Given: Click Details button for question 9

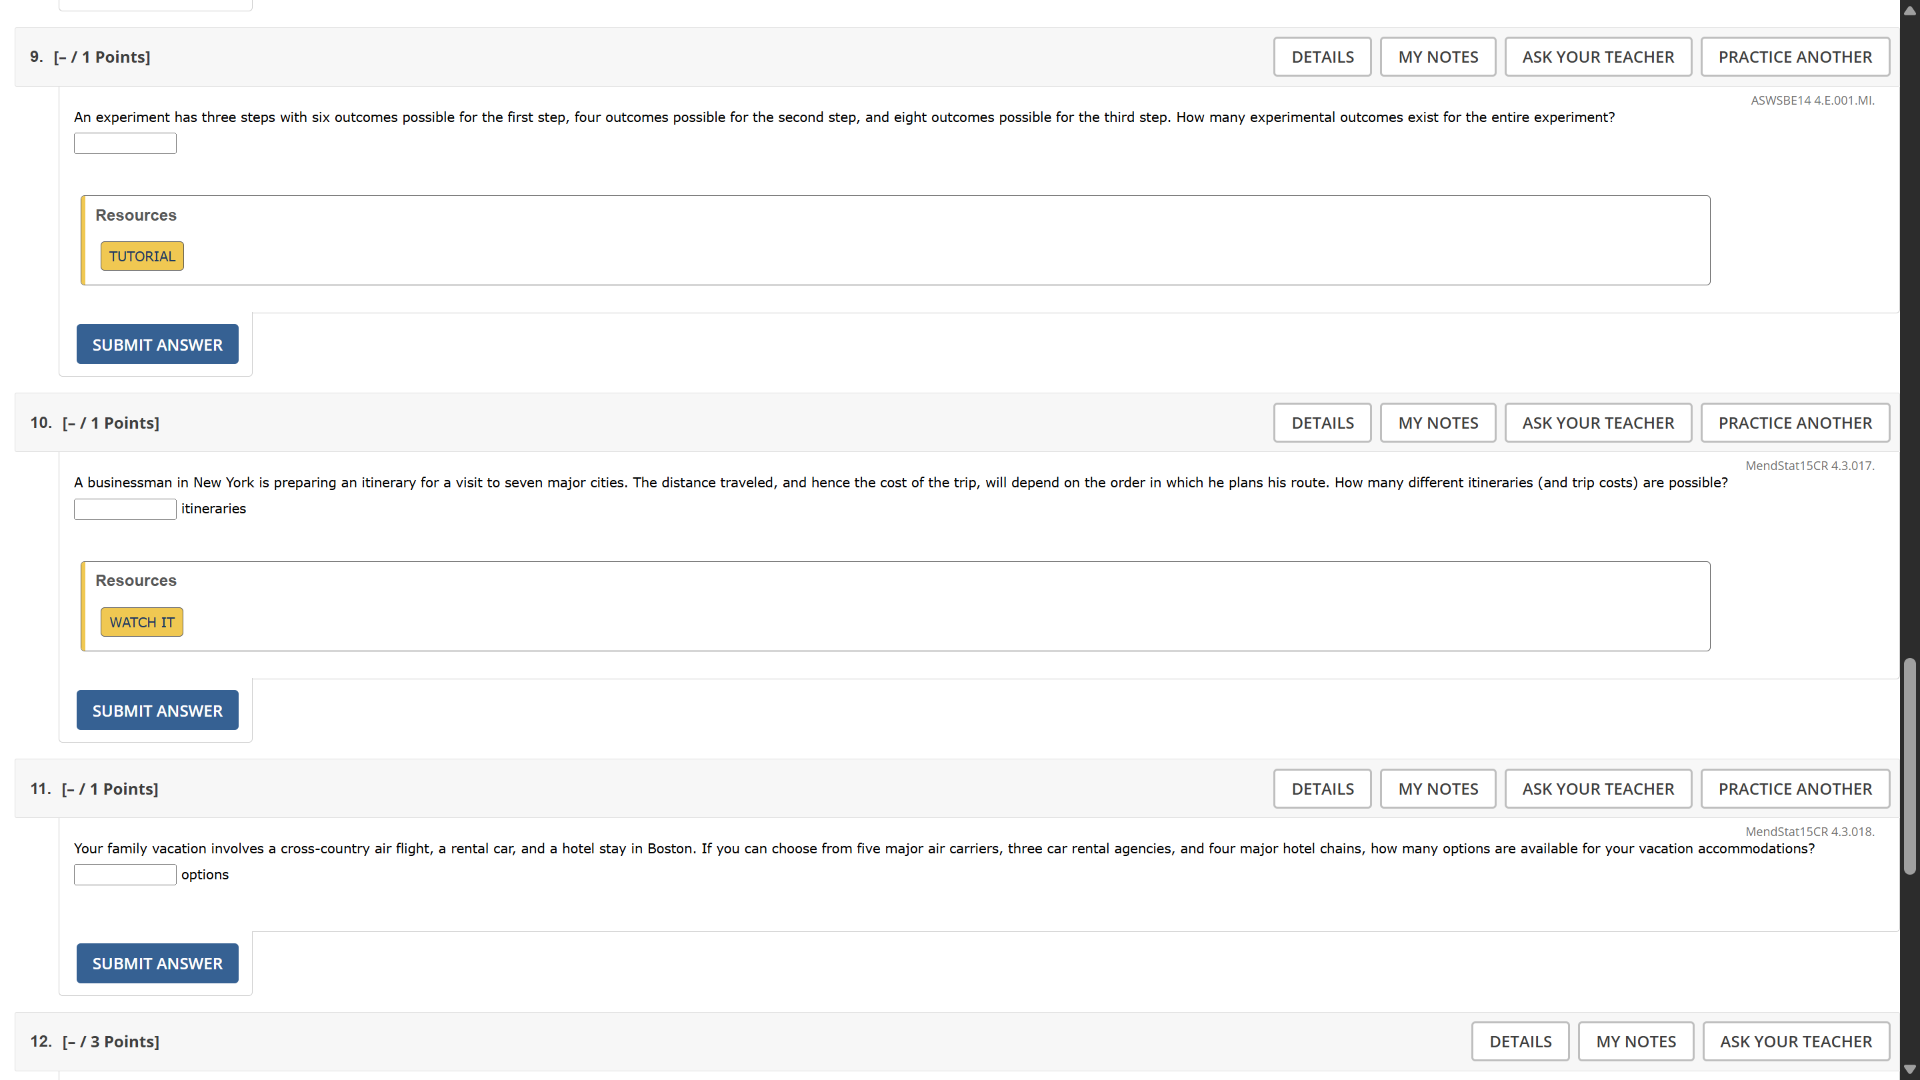Looking at the screenshot, I should 1322,57.
